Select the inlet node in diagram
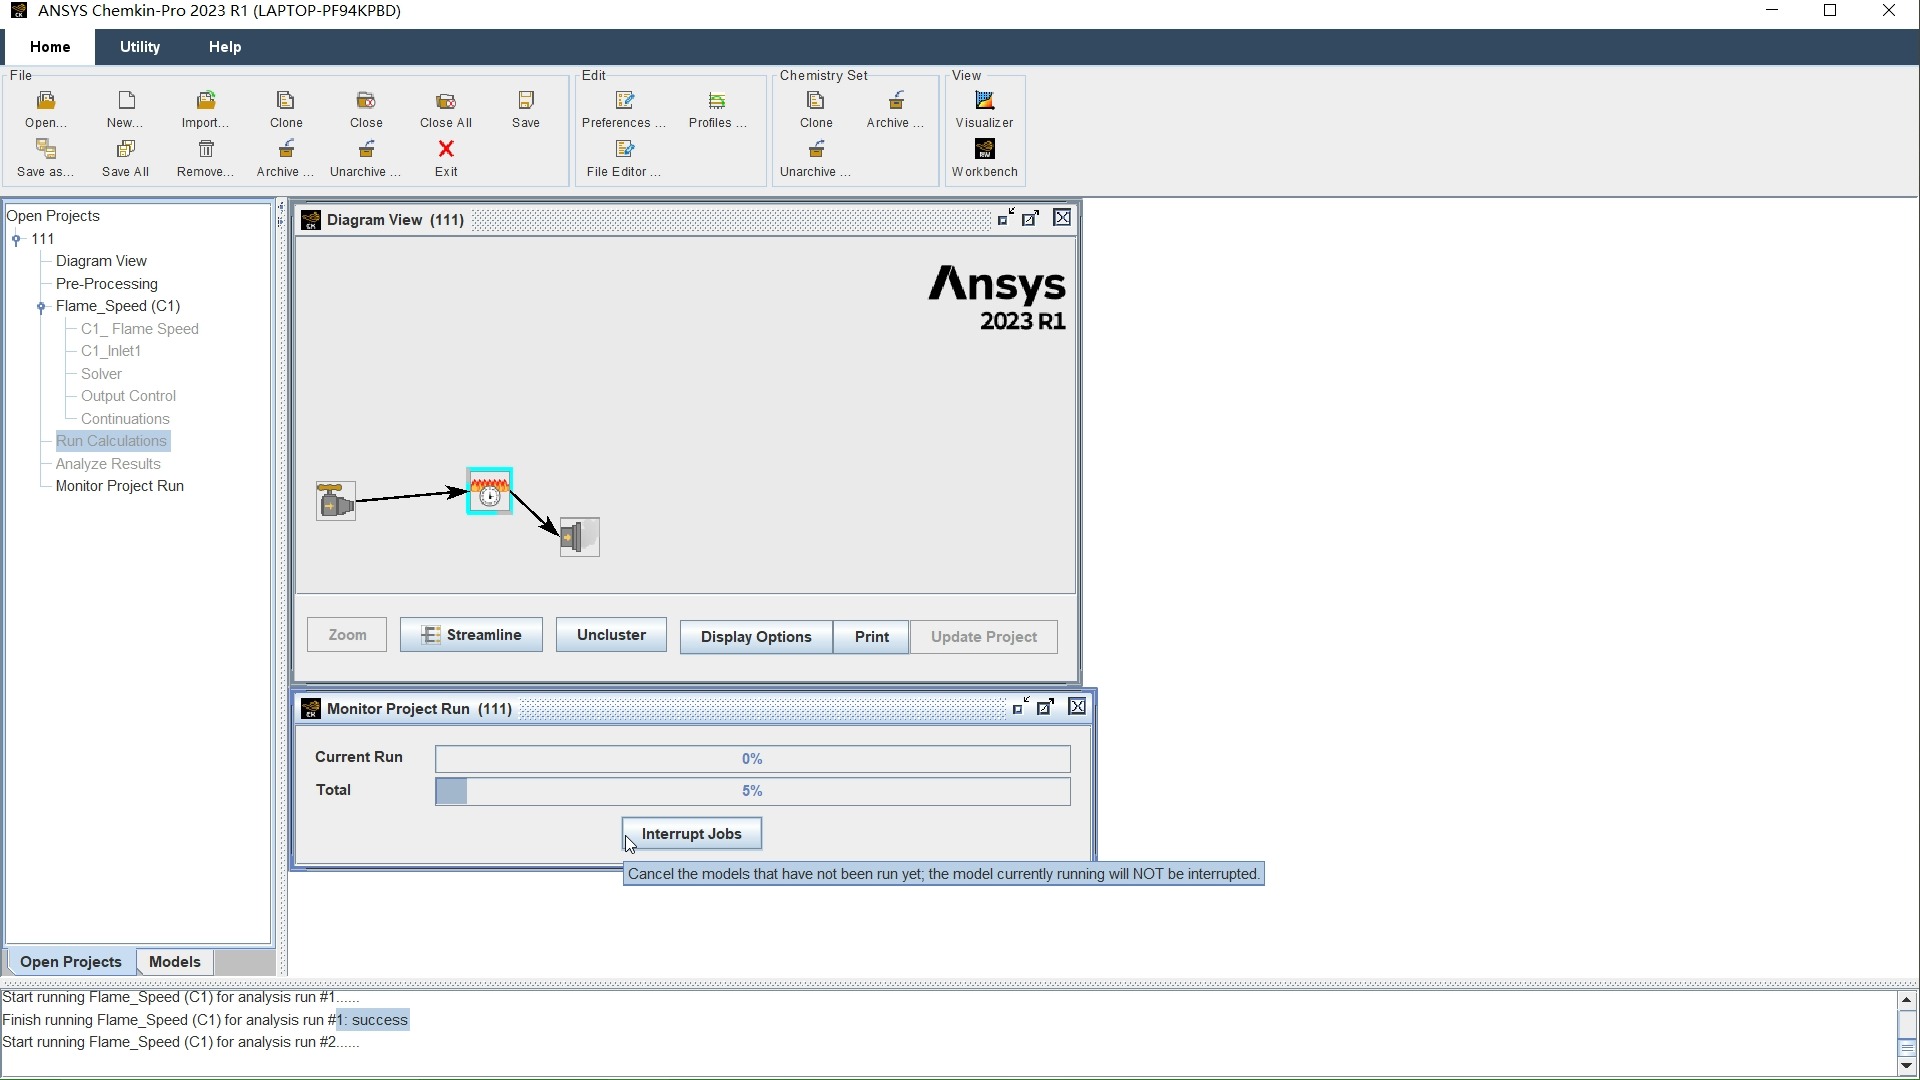This screenshot has width=1920, height=1080. [x=336, y=501]
